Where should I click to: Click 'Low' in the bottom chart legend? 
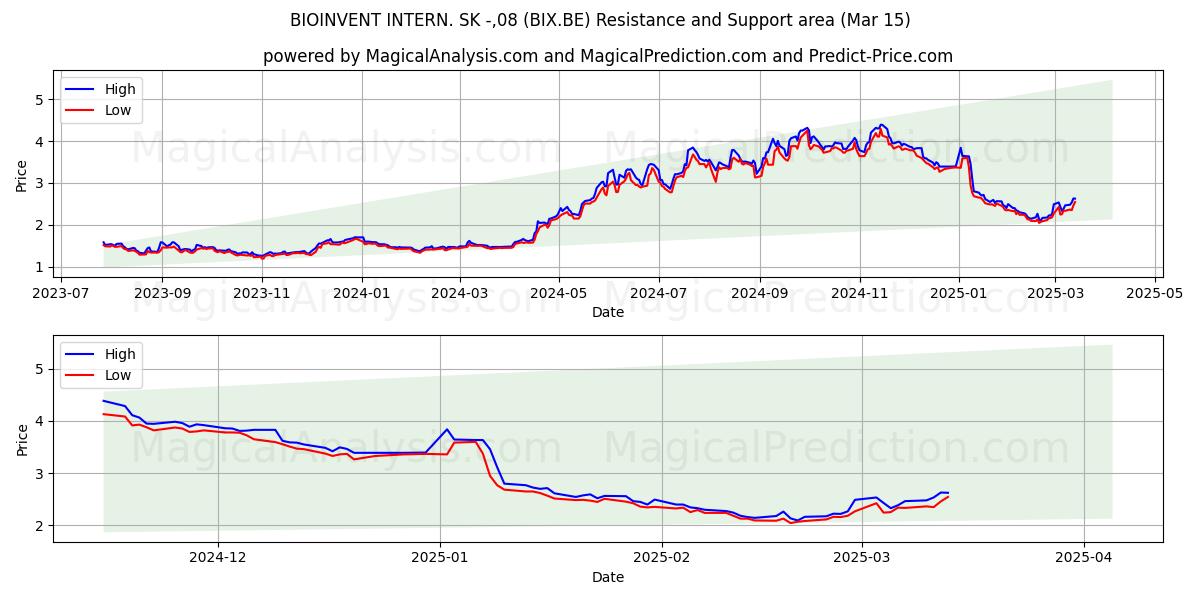point(118,375)
